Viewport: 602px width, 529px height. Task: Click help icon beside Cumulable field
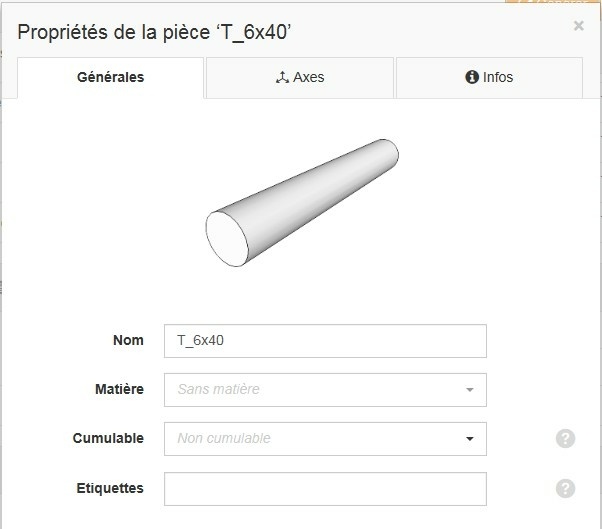pos(565,438)
